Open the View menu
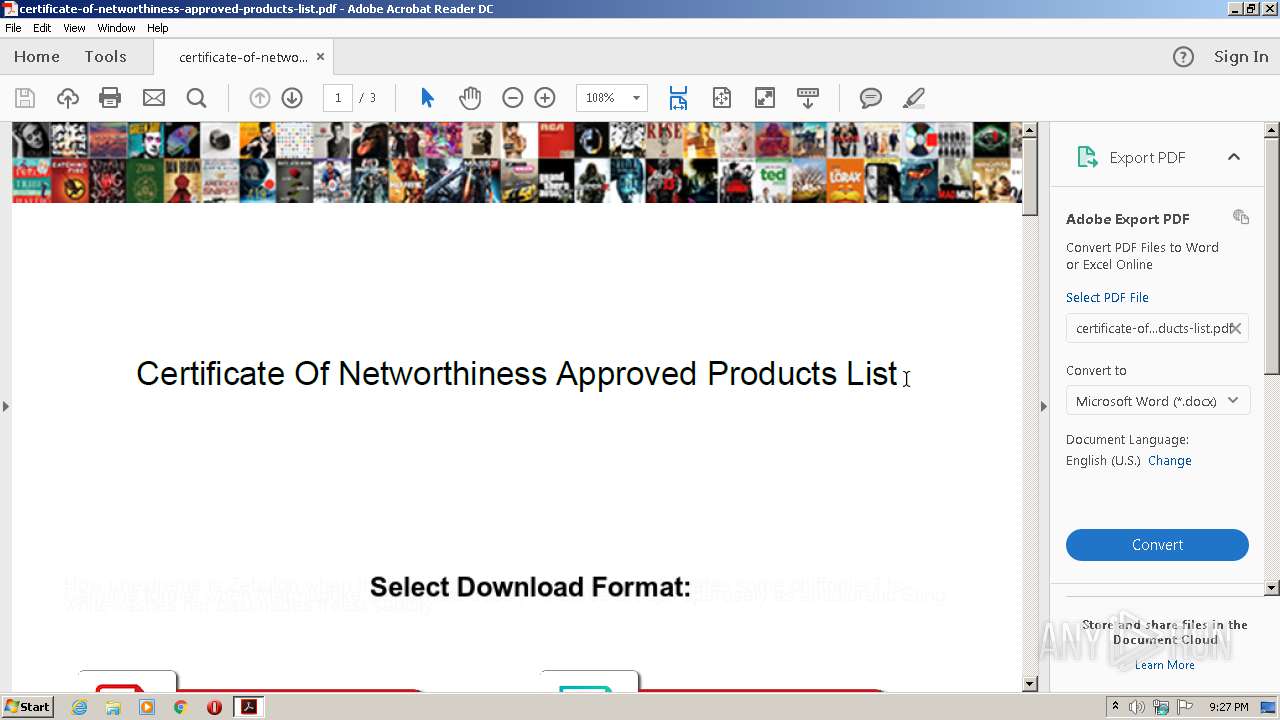1280x720 pixels. 74,28
